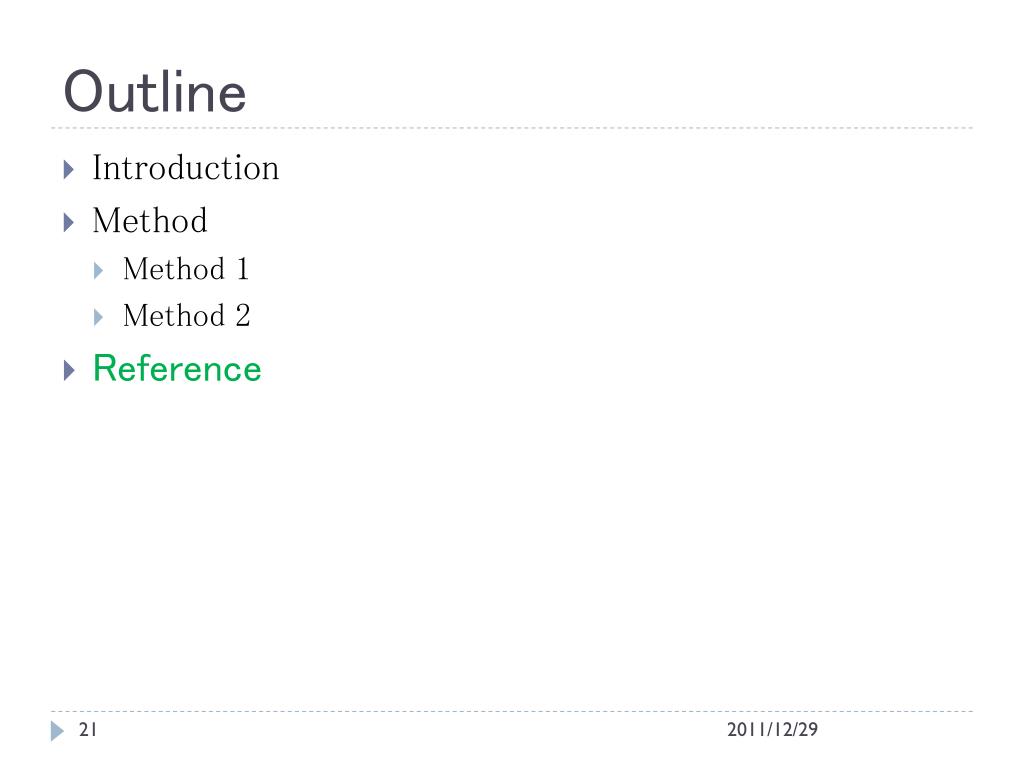Click the slide number 21

(88, 729)
